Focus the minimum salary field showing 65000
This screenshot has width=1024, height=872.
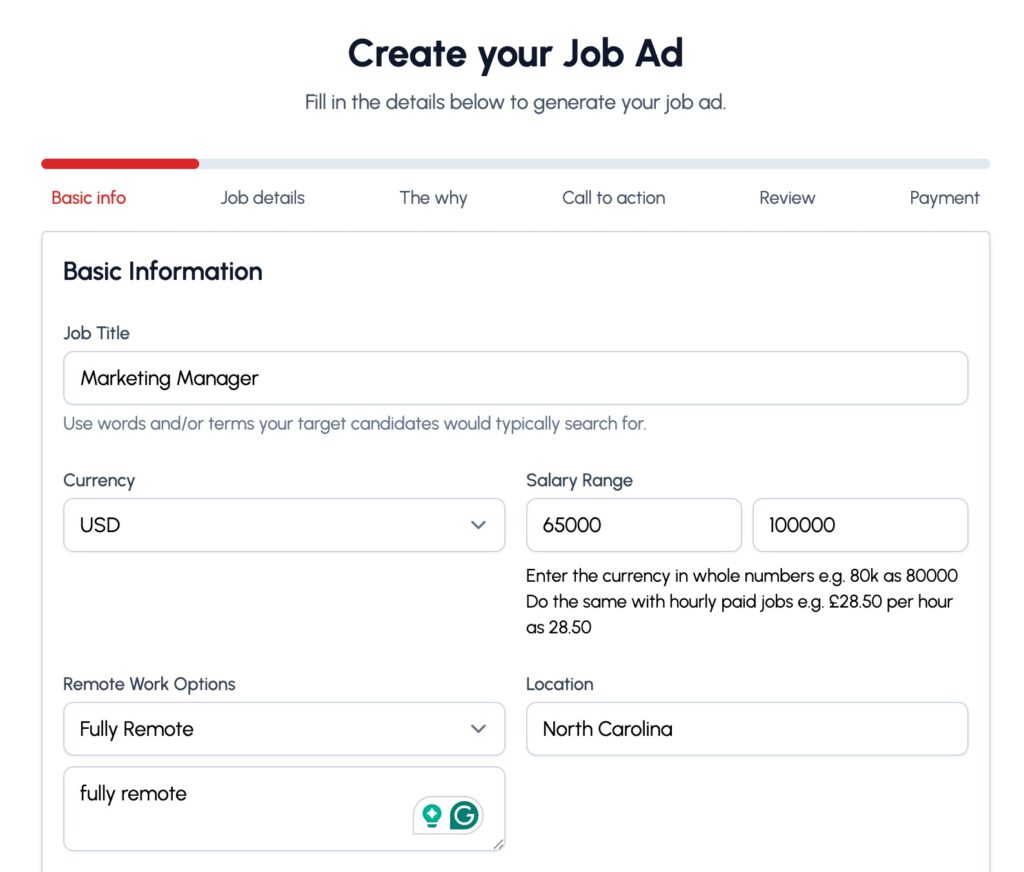633,525
